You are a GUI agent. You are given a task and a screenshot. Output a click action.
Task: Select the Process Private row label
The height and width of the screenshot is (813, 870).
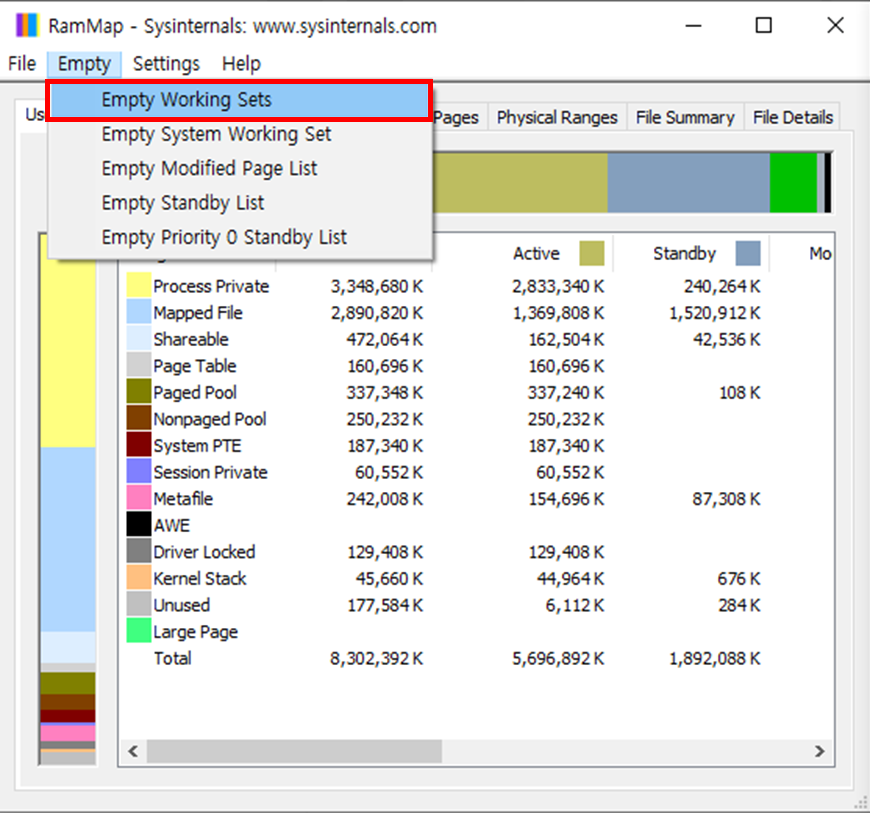tap(211, 286)
